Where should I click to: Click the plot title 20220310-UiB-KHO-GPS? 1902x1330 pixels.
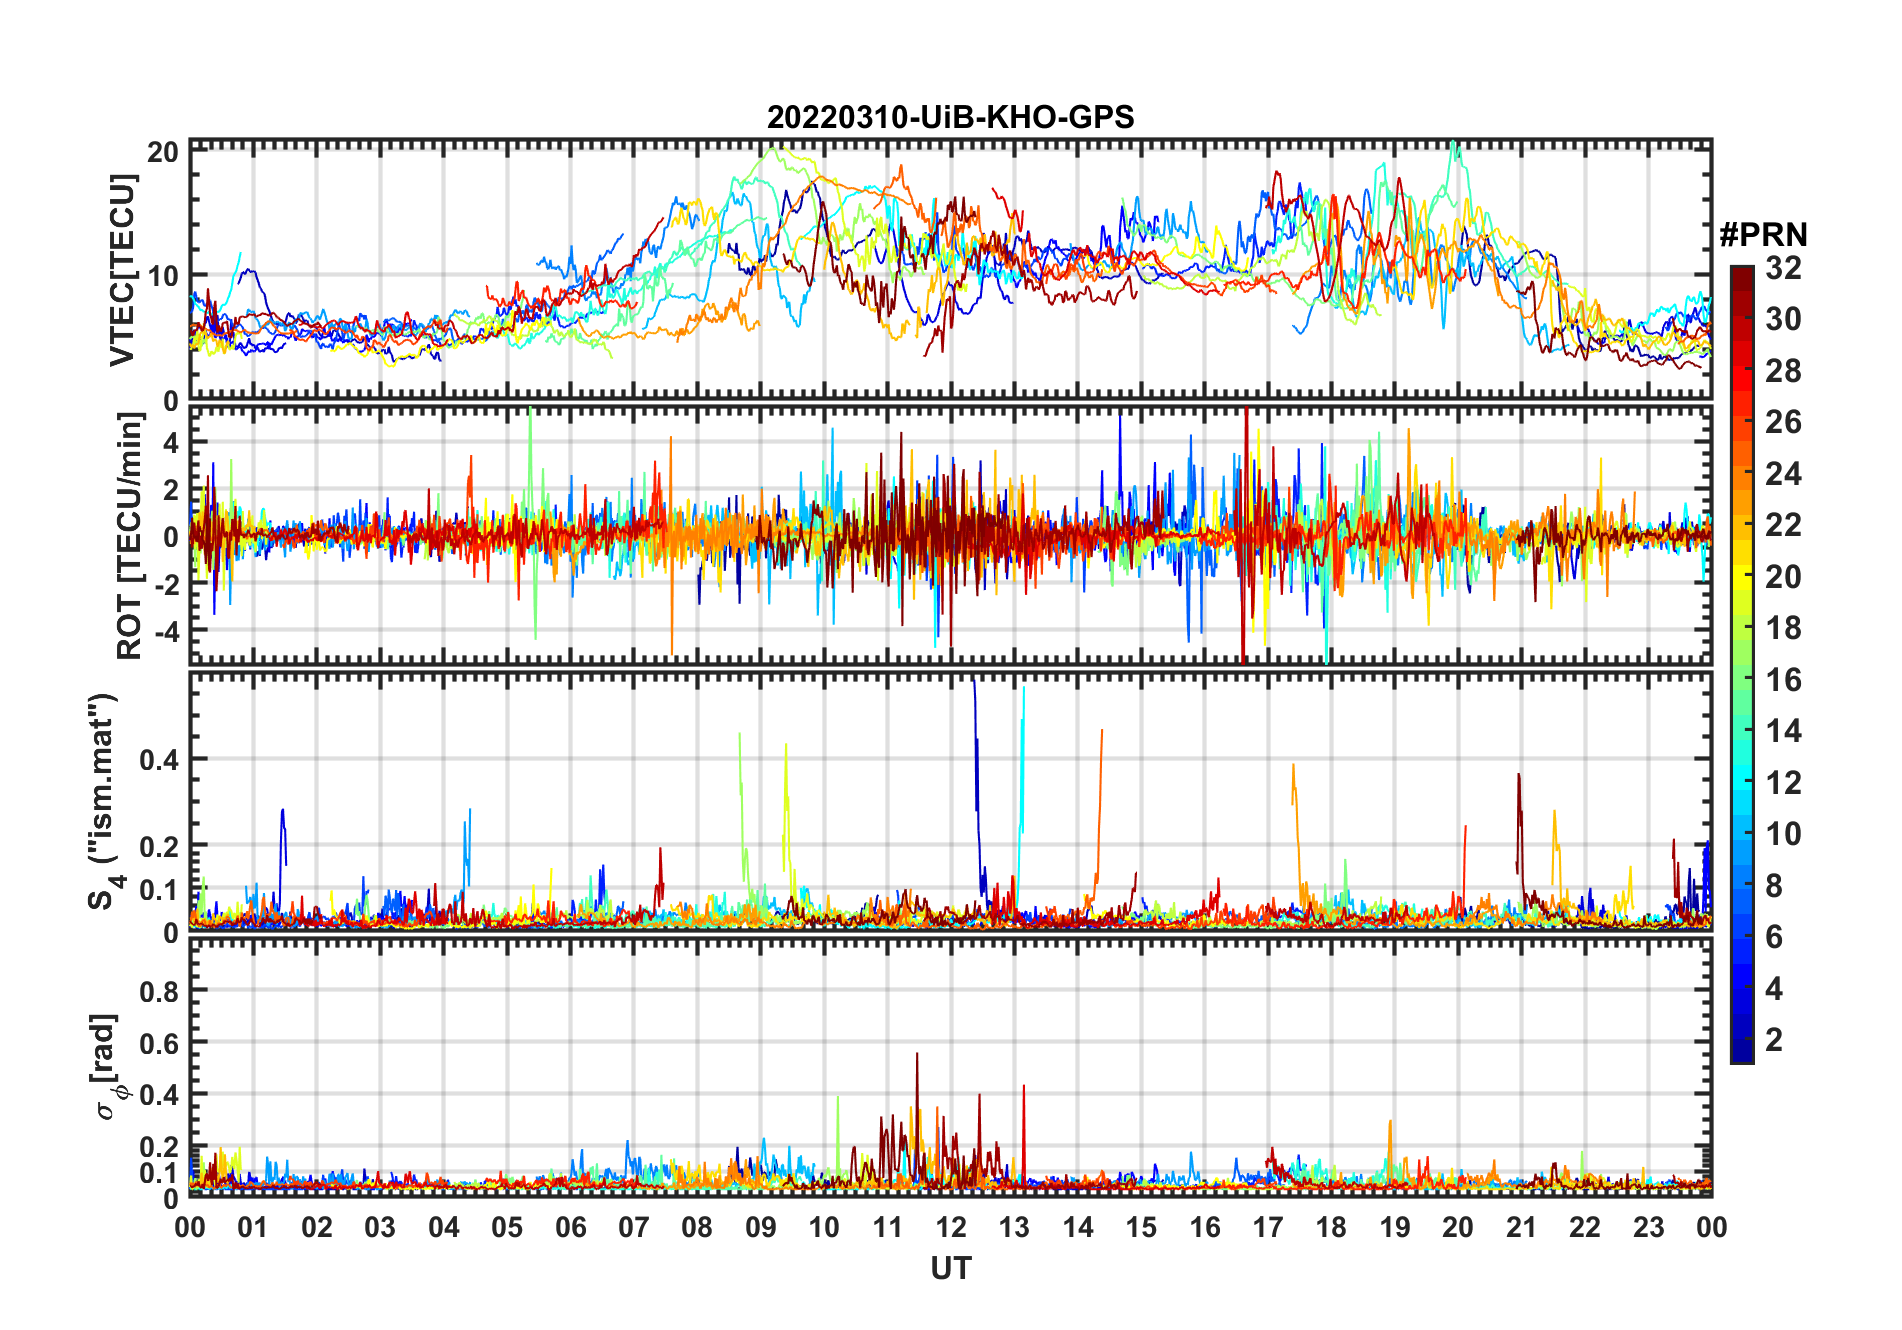(x=950, y=118)
